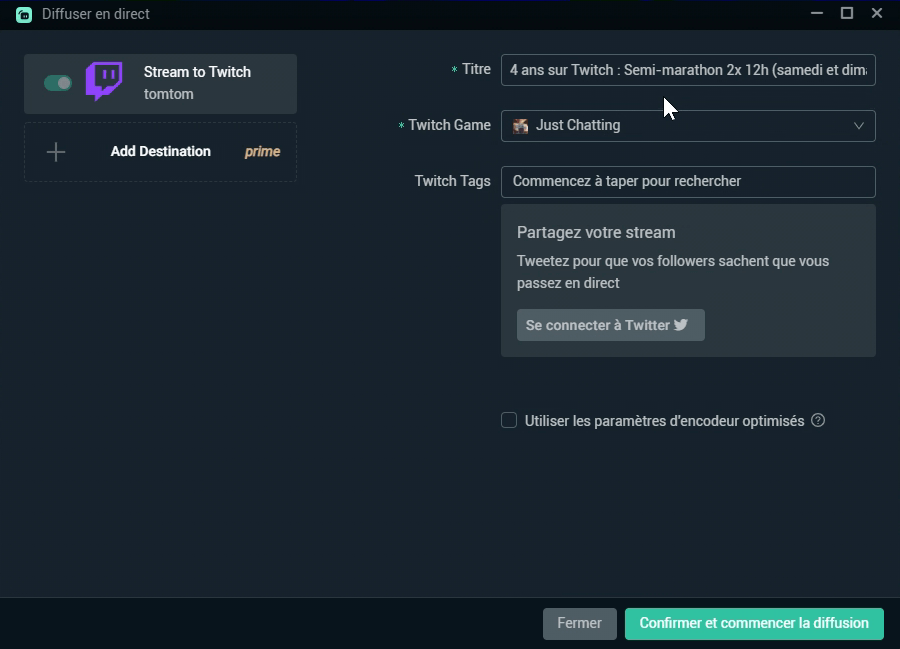Click the Add Destination label
The width and height of the screenshot is (900, 649).
160,152
